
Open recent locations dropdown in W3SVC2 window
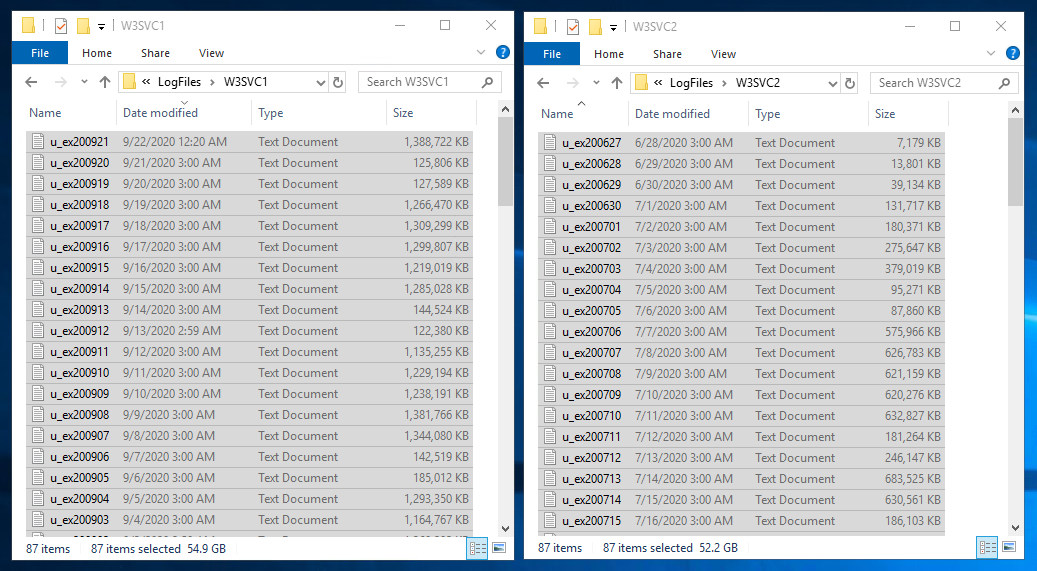point(596,83)
